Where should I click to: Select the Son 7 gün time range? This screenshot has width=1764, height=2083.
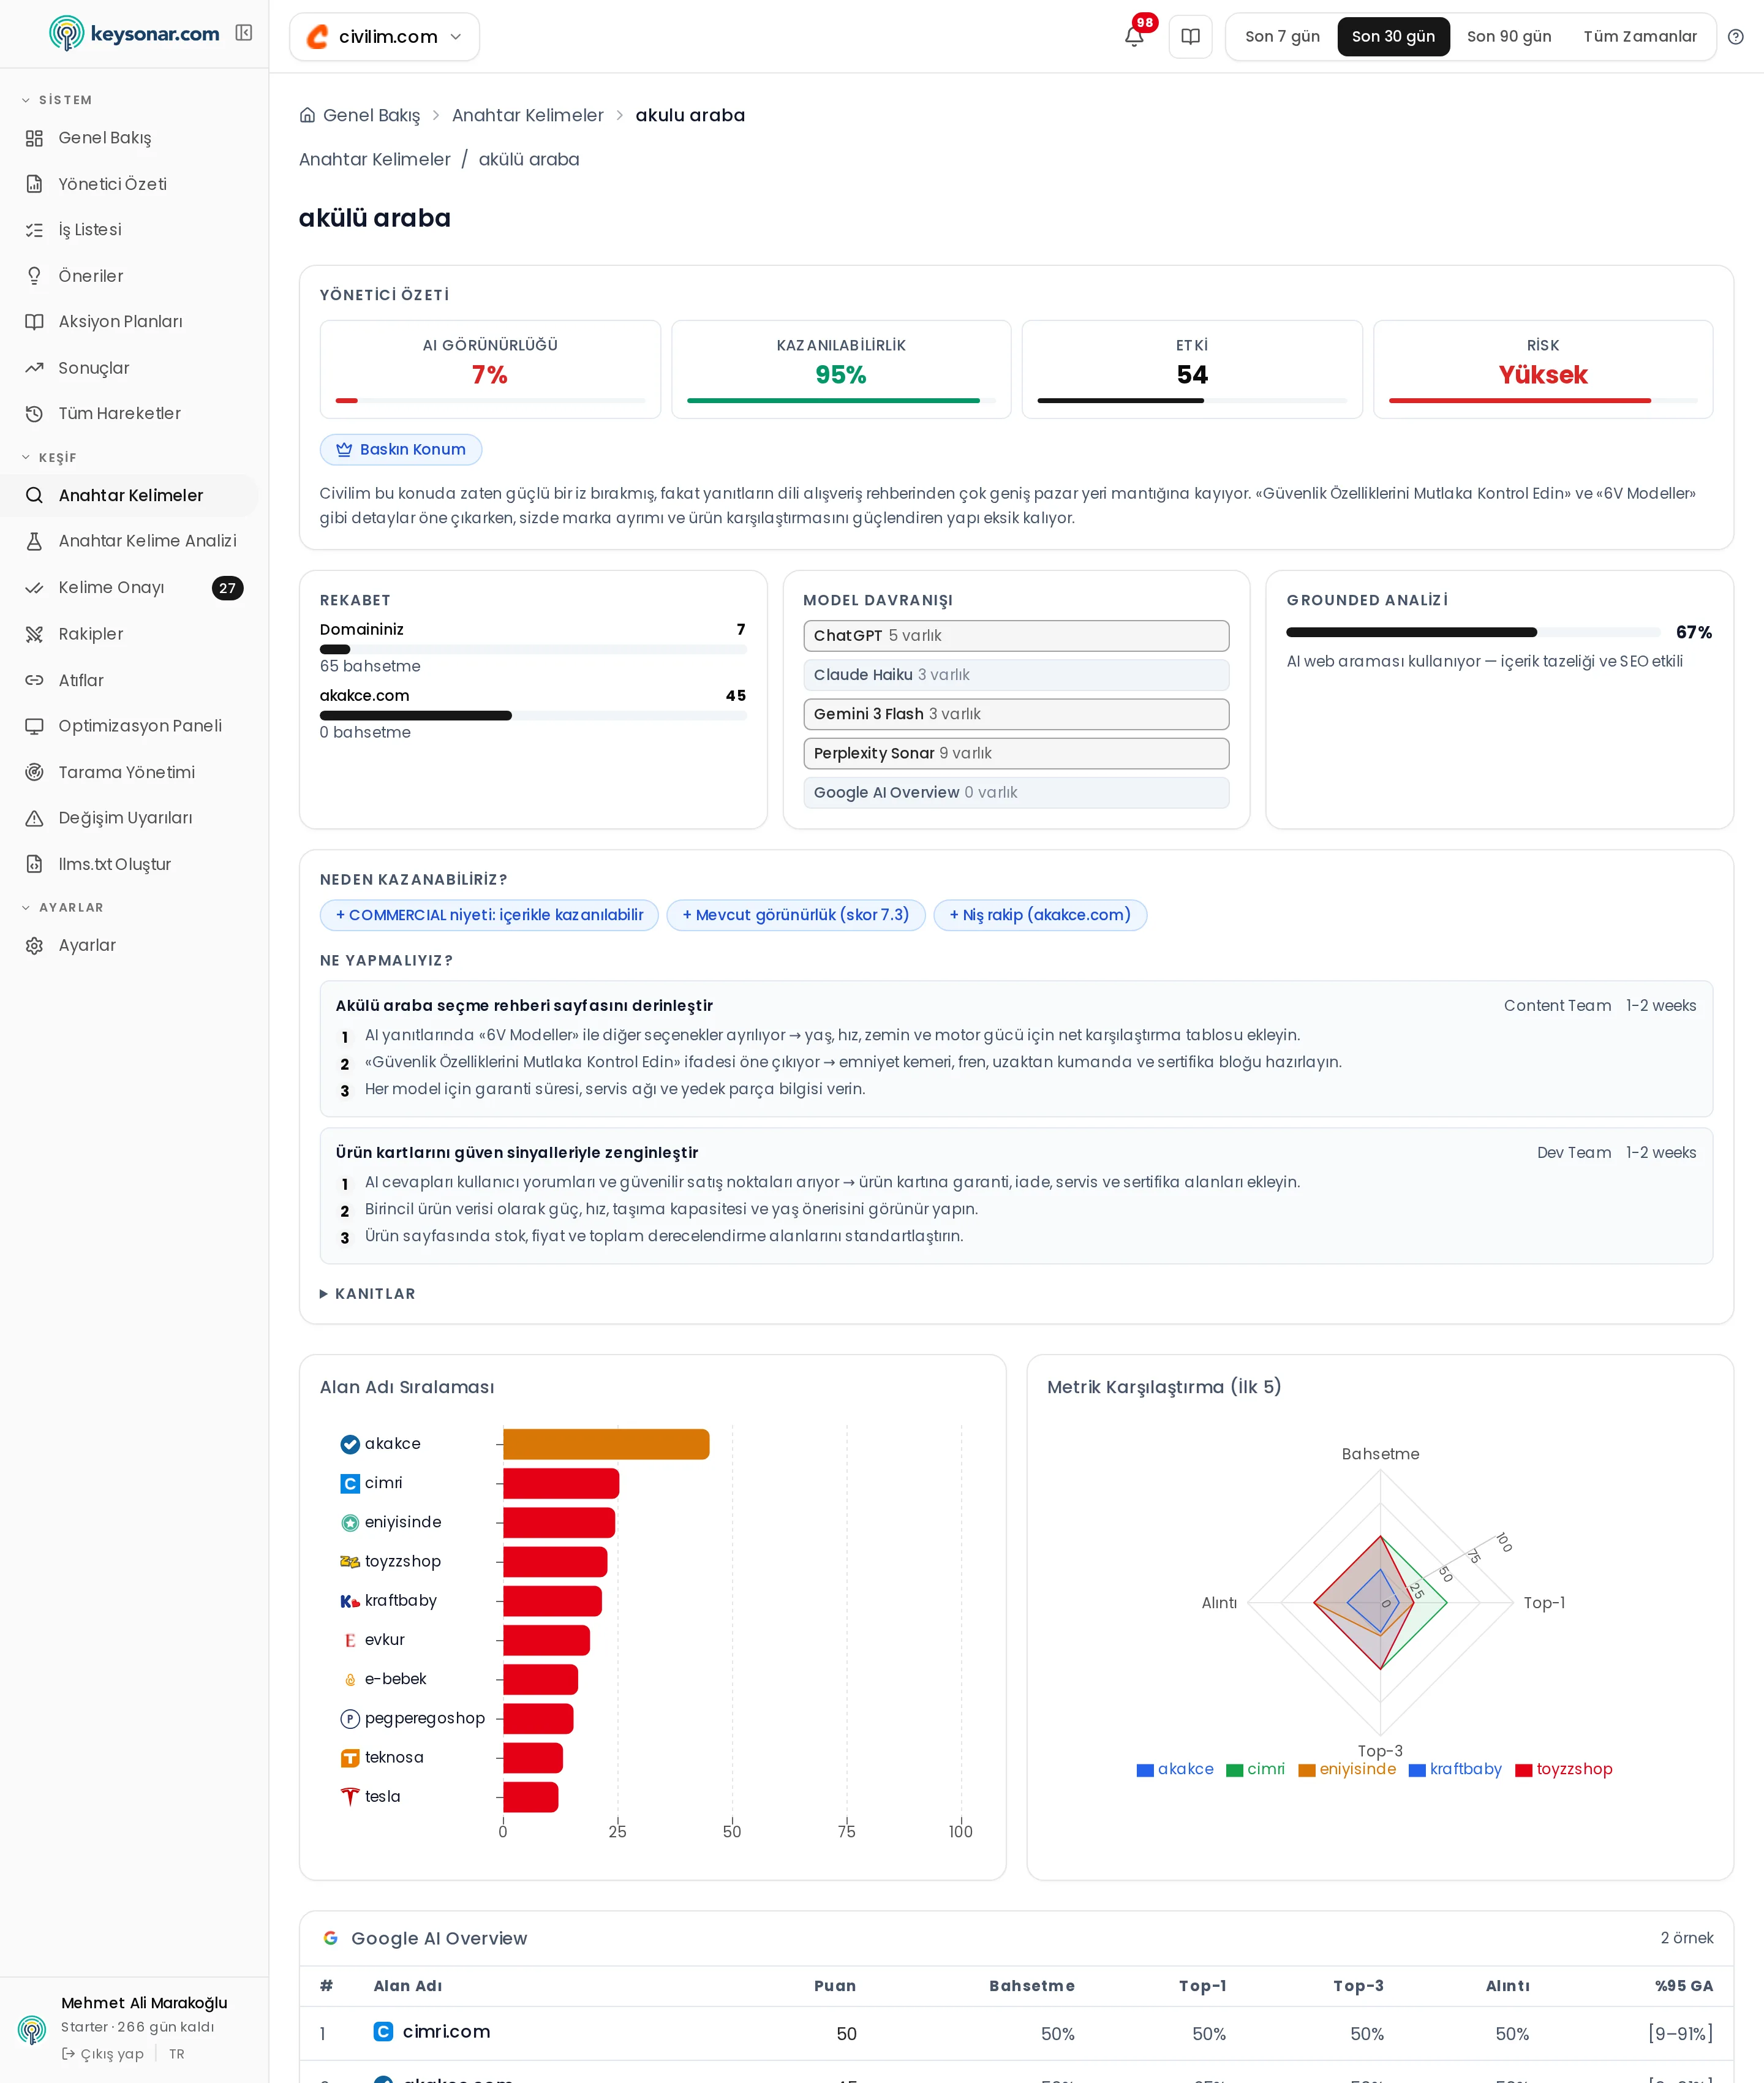click(x=1282, y=37)
